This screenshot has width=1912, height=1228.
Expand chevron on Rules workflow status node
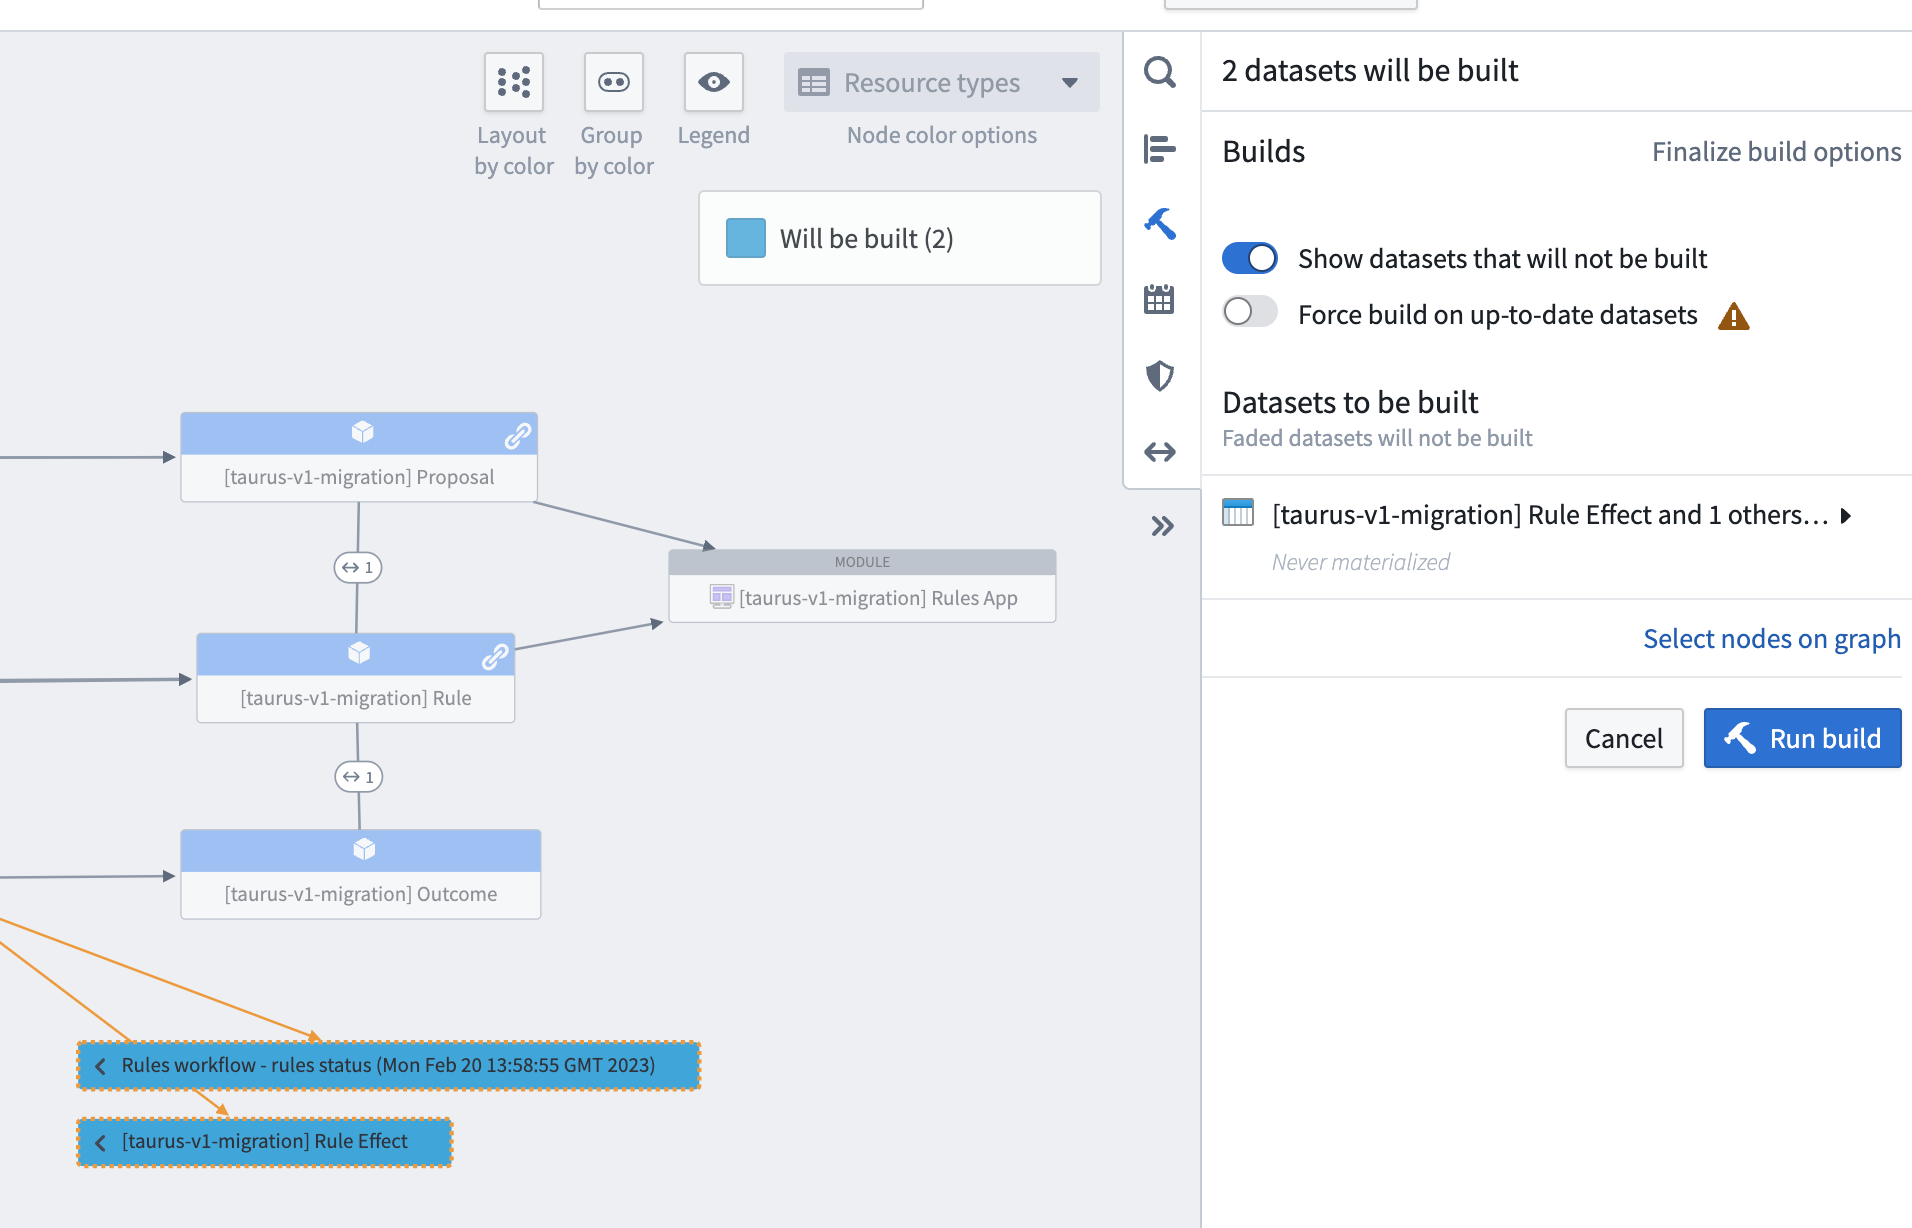(100, 1066)
